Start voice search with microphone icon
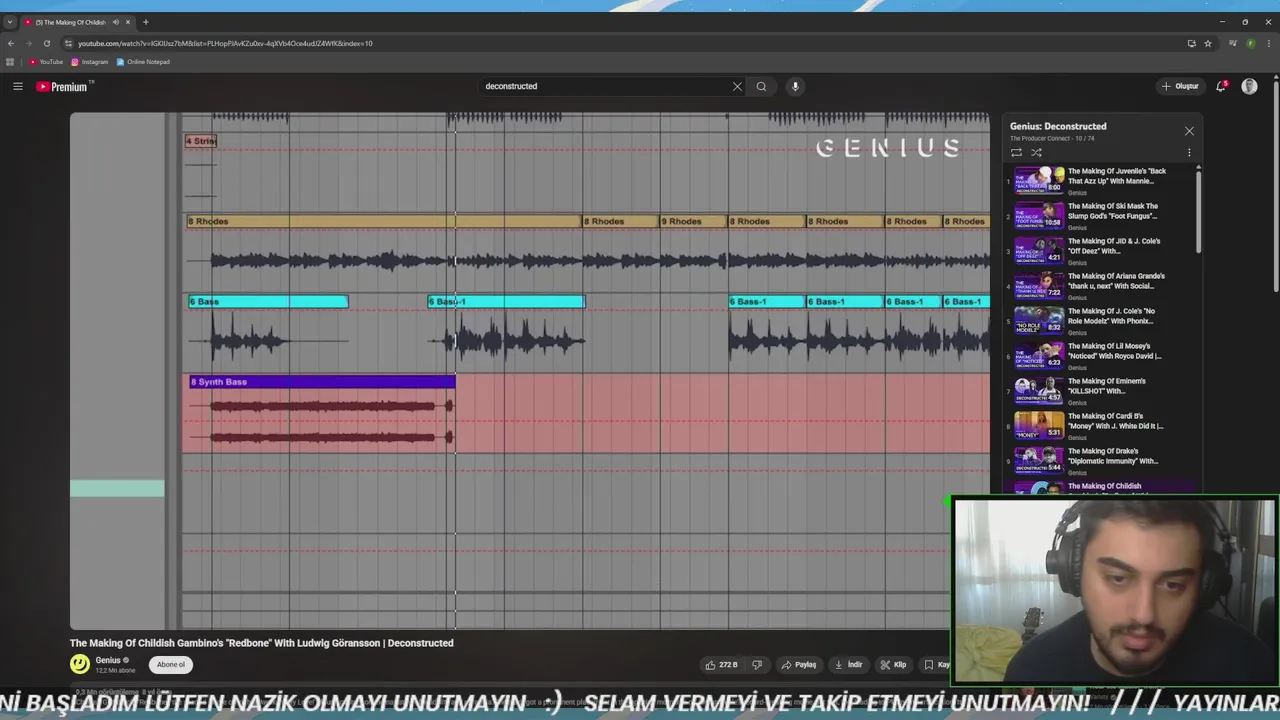 click(x=795, y=87)
